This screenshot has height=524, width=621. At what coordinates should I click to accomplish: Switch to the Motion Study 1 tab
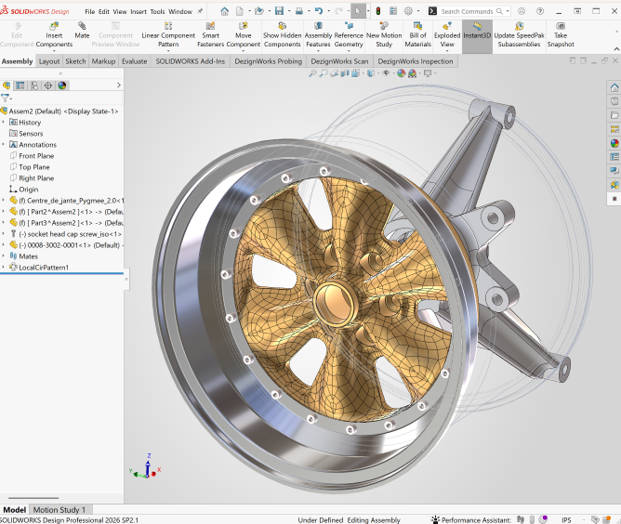click(59, 510)
